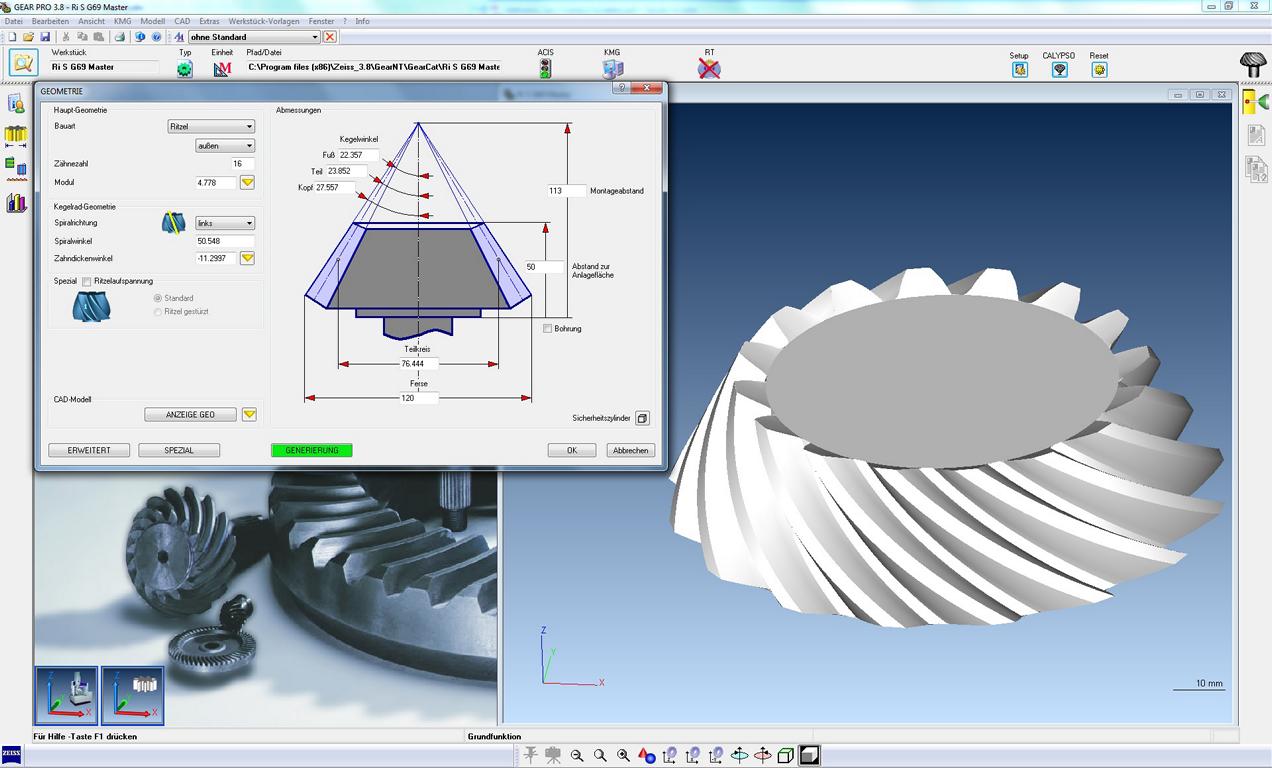Image resolution: width=1272 pixels, height=768 pixels.
Task: Select the Standard radio button
Action: click(x=157, y=298)
